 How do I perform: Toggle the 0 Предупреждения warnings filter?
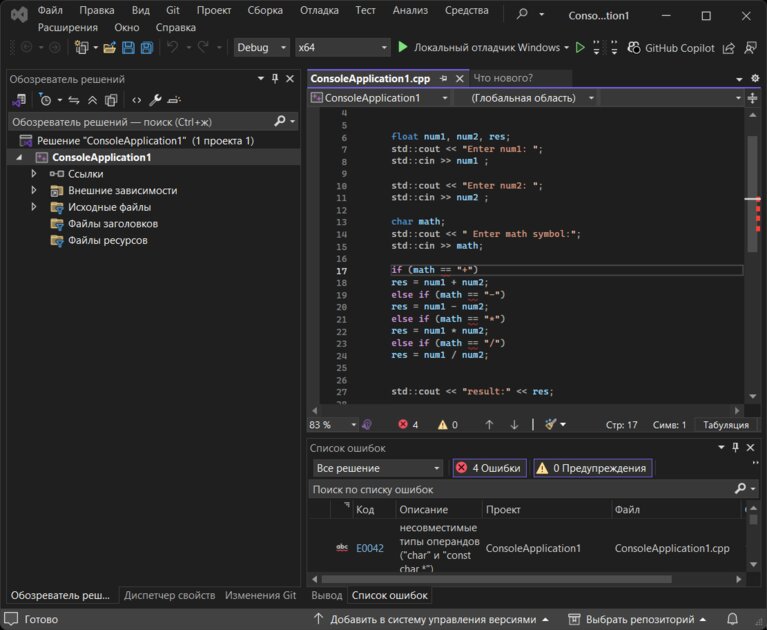pos(592,468)
